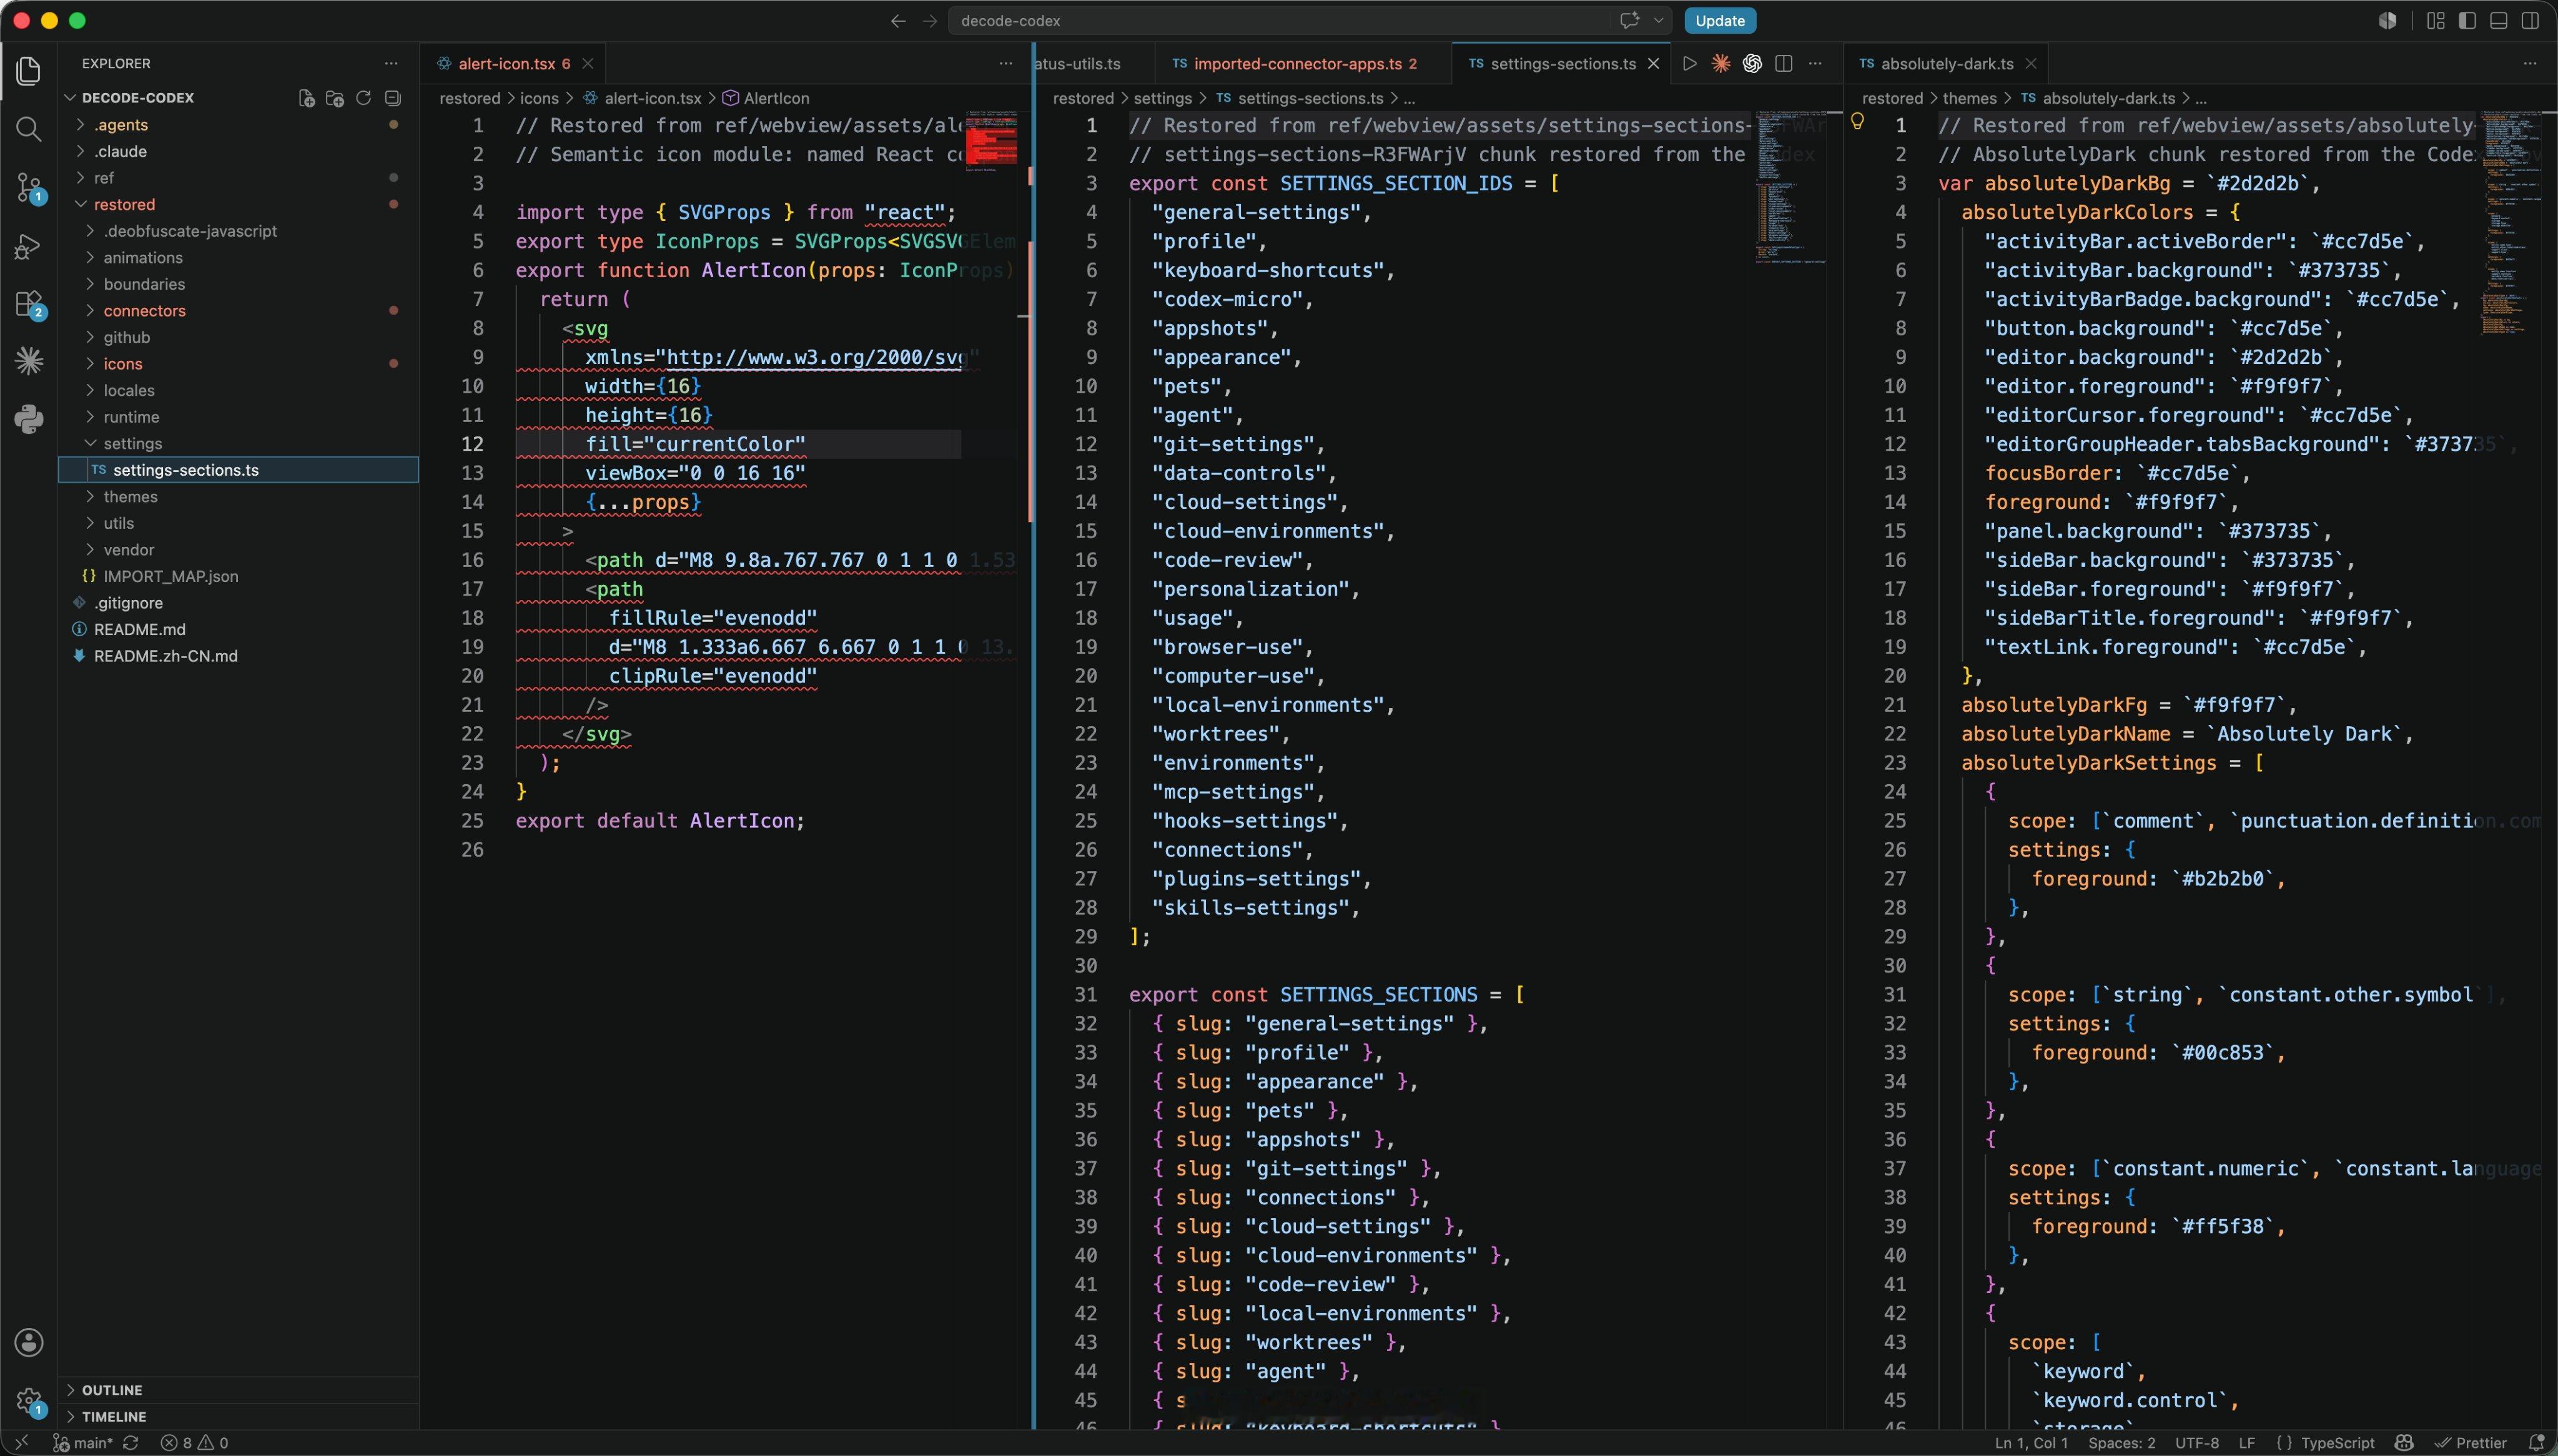Click the blue Update button
Viewport: 2558px width, 1456px height.
click(1720, 21)
